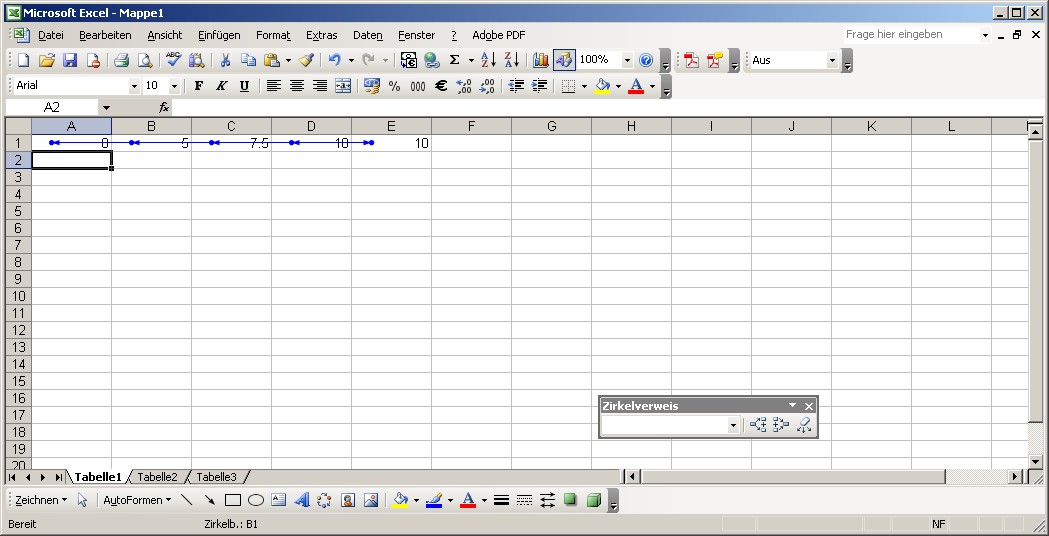Open the Bearbeiten menu
The image size is (1049, 536).
pos(105,35)
